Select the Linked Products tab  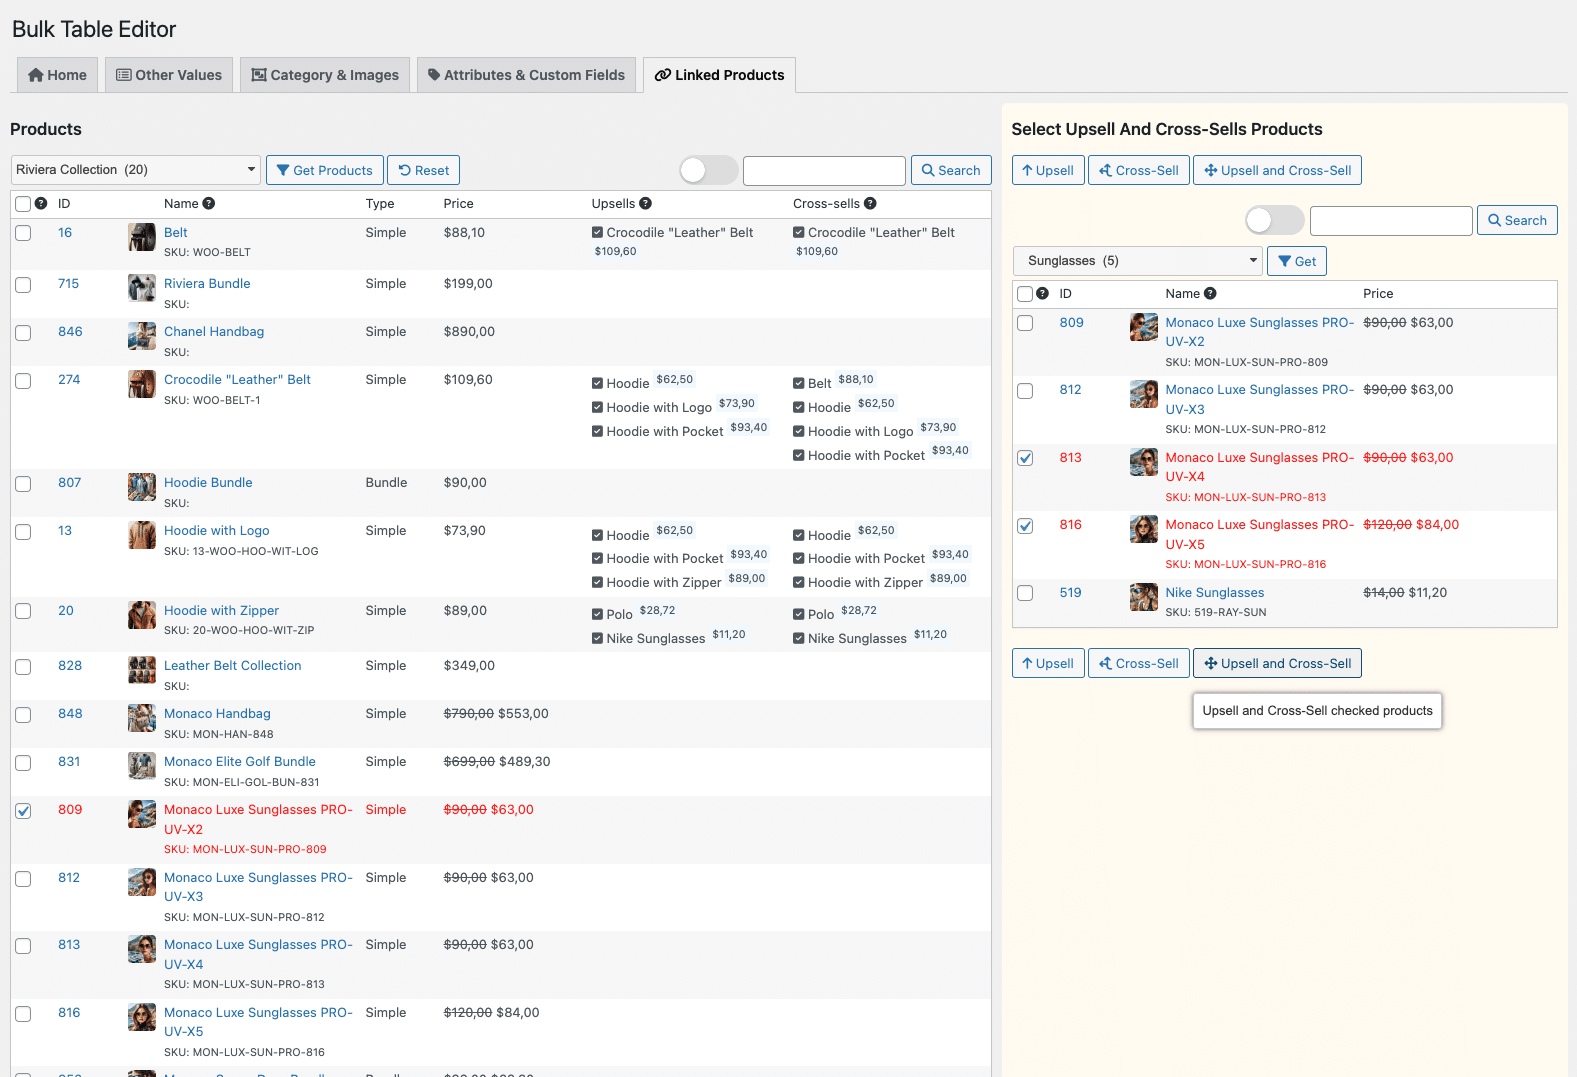pyautogui.click(x=720, y=75)
